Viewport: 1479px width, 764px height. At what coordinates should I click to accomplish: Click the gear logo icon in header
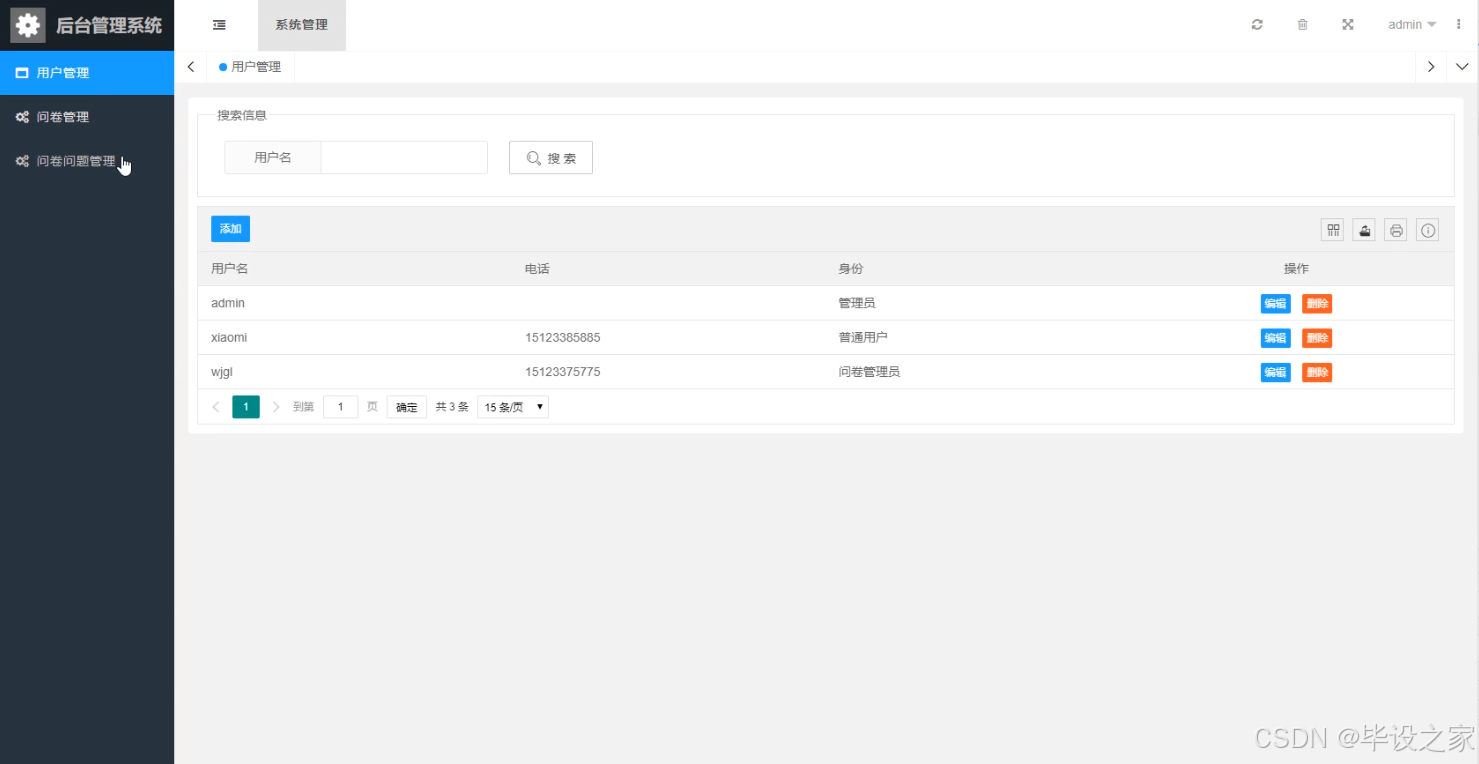coord(28,25)
